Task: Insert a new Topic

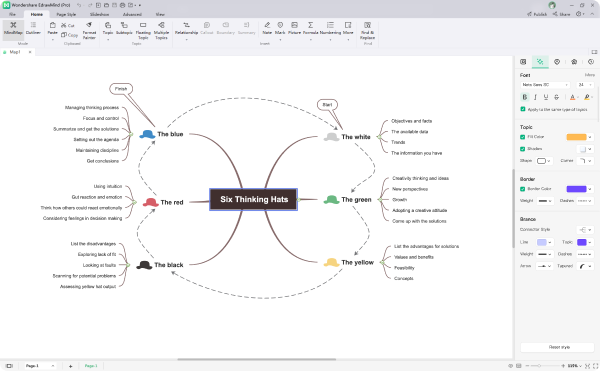Action: (x=108, y=28)
